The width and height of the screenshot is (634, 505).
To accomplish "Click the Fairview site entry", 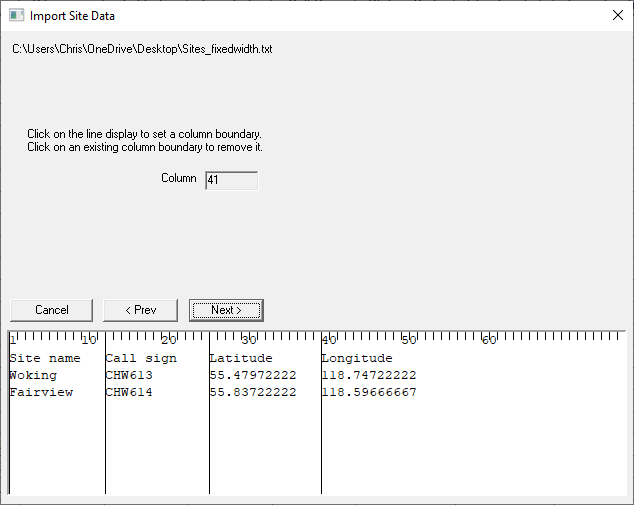I will 41,392.
